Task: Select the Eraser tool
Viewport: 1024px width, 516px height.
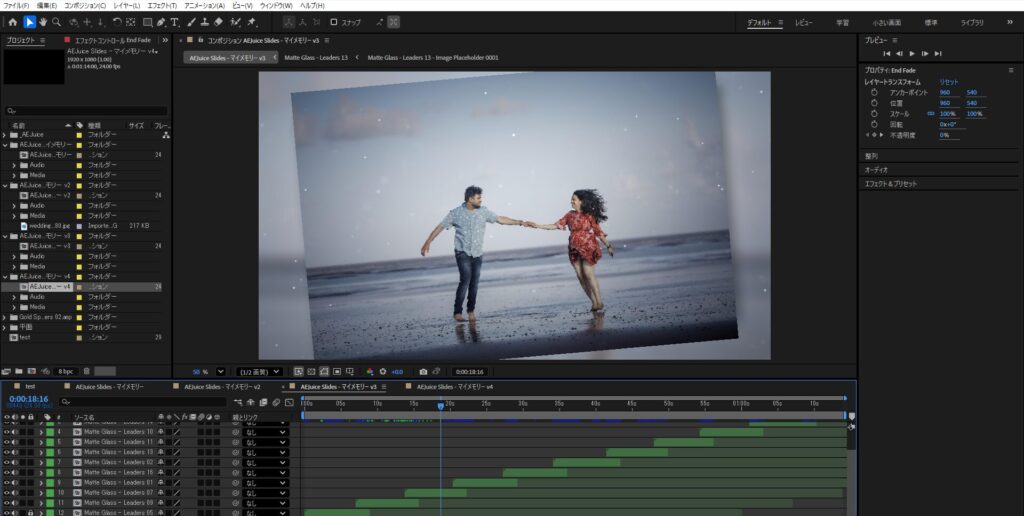Action: (219, 22)
